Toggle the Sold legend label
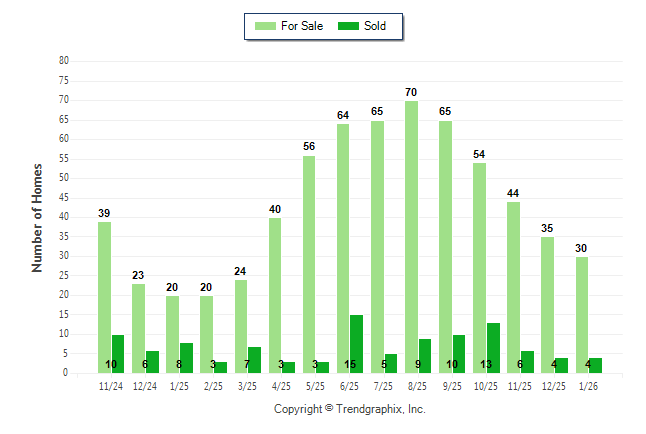This screenshot has width=646, height=434. (x=376, y=26)
